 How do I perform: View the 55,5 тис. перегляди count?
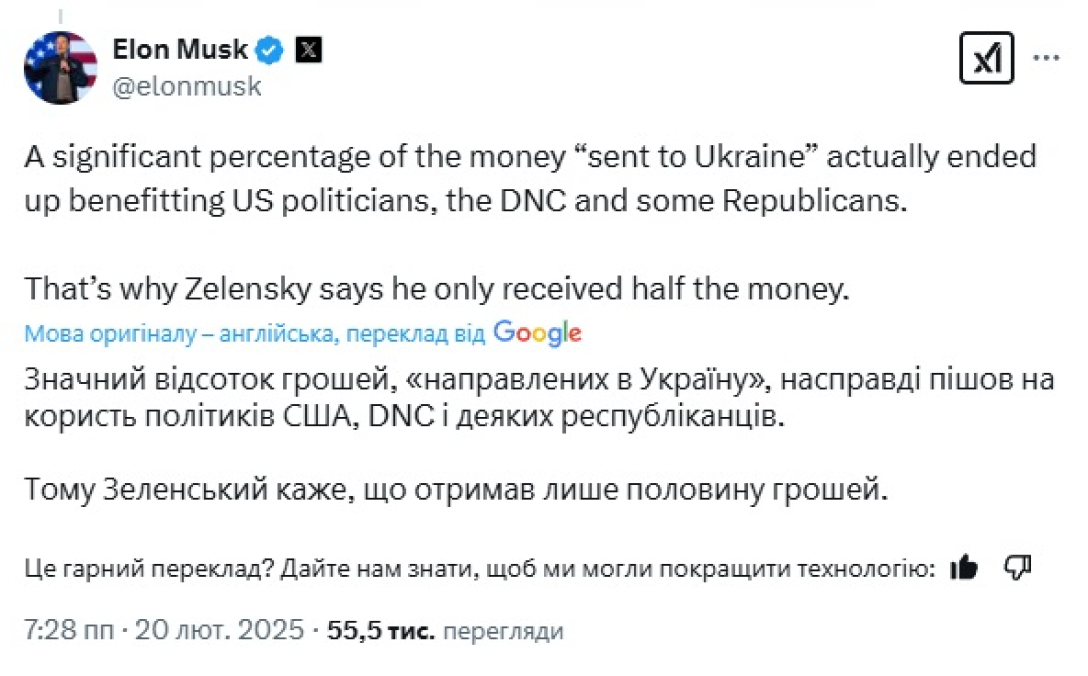[x=445, y=631]
